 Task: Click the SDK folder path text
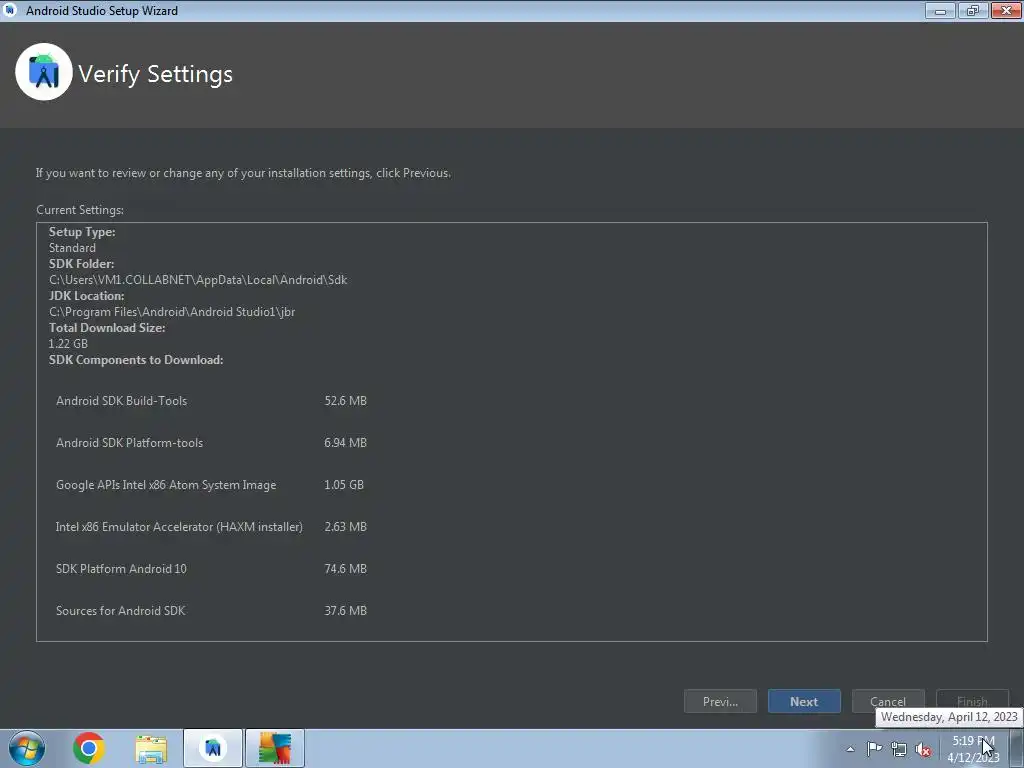point(198,280)
